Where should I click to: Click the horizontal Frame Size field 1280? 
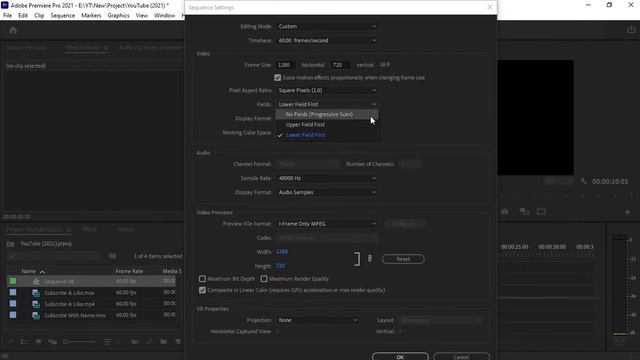pos(285,65)
